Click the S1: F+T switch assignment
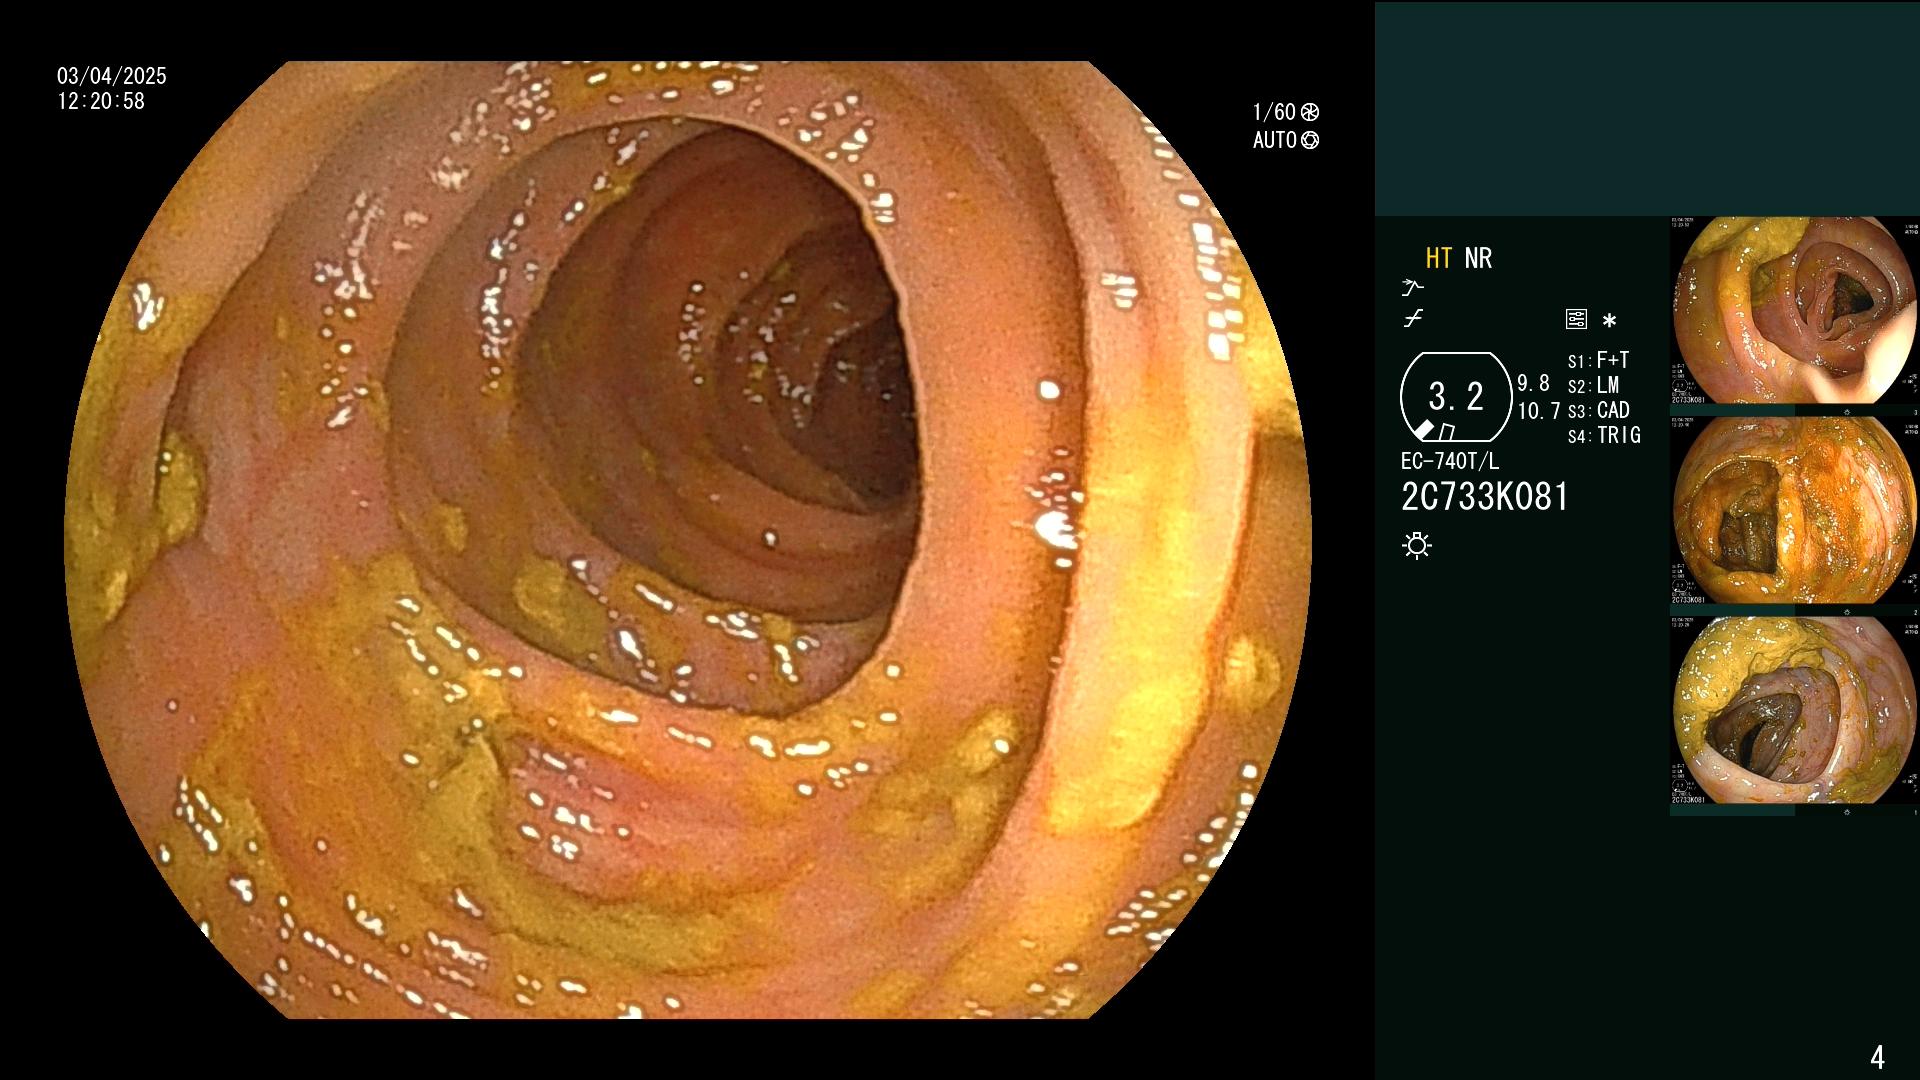The width and height of the screenshot is (1920, 1080). click(x=1598, y=361)
